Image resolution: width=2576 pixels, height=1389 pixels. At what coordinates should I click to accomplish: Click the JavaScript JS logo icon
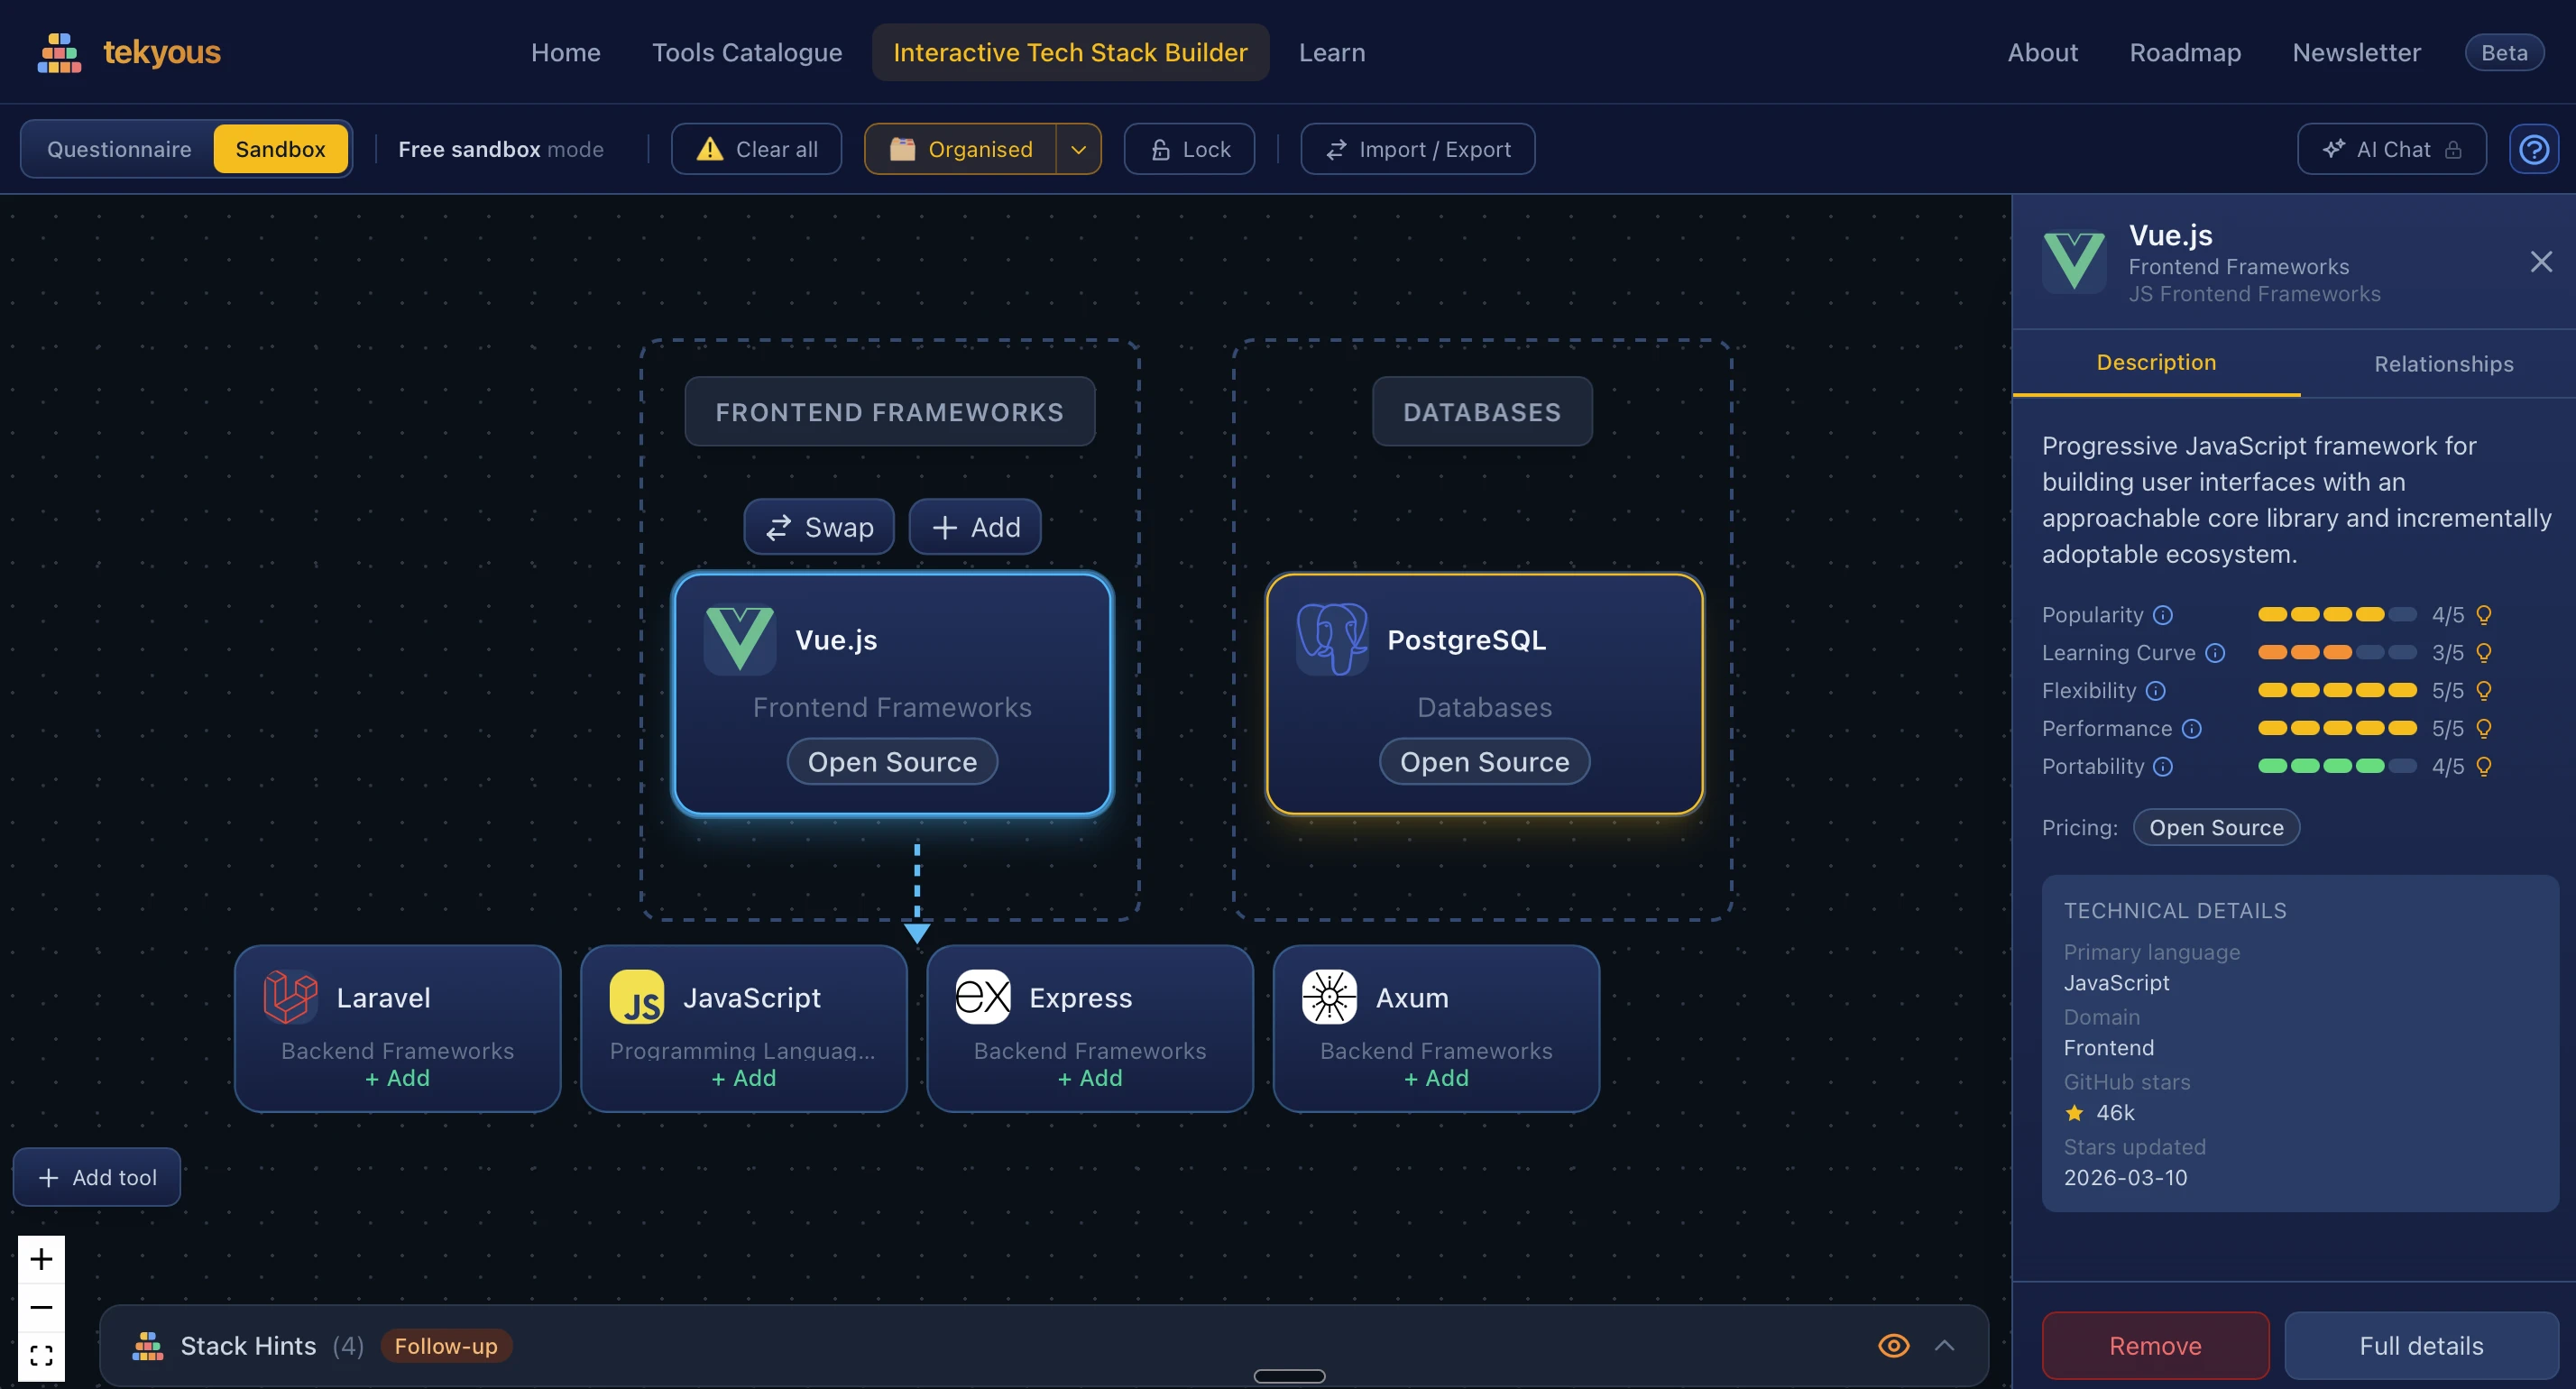click(x=636, y=997)
